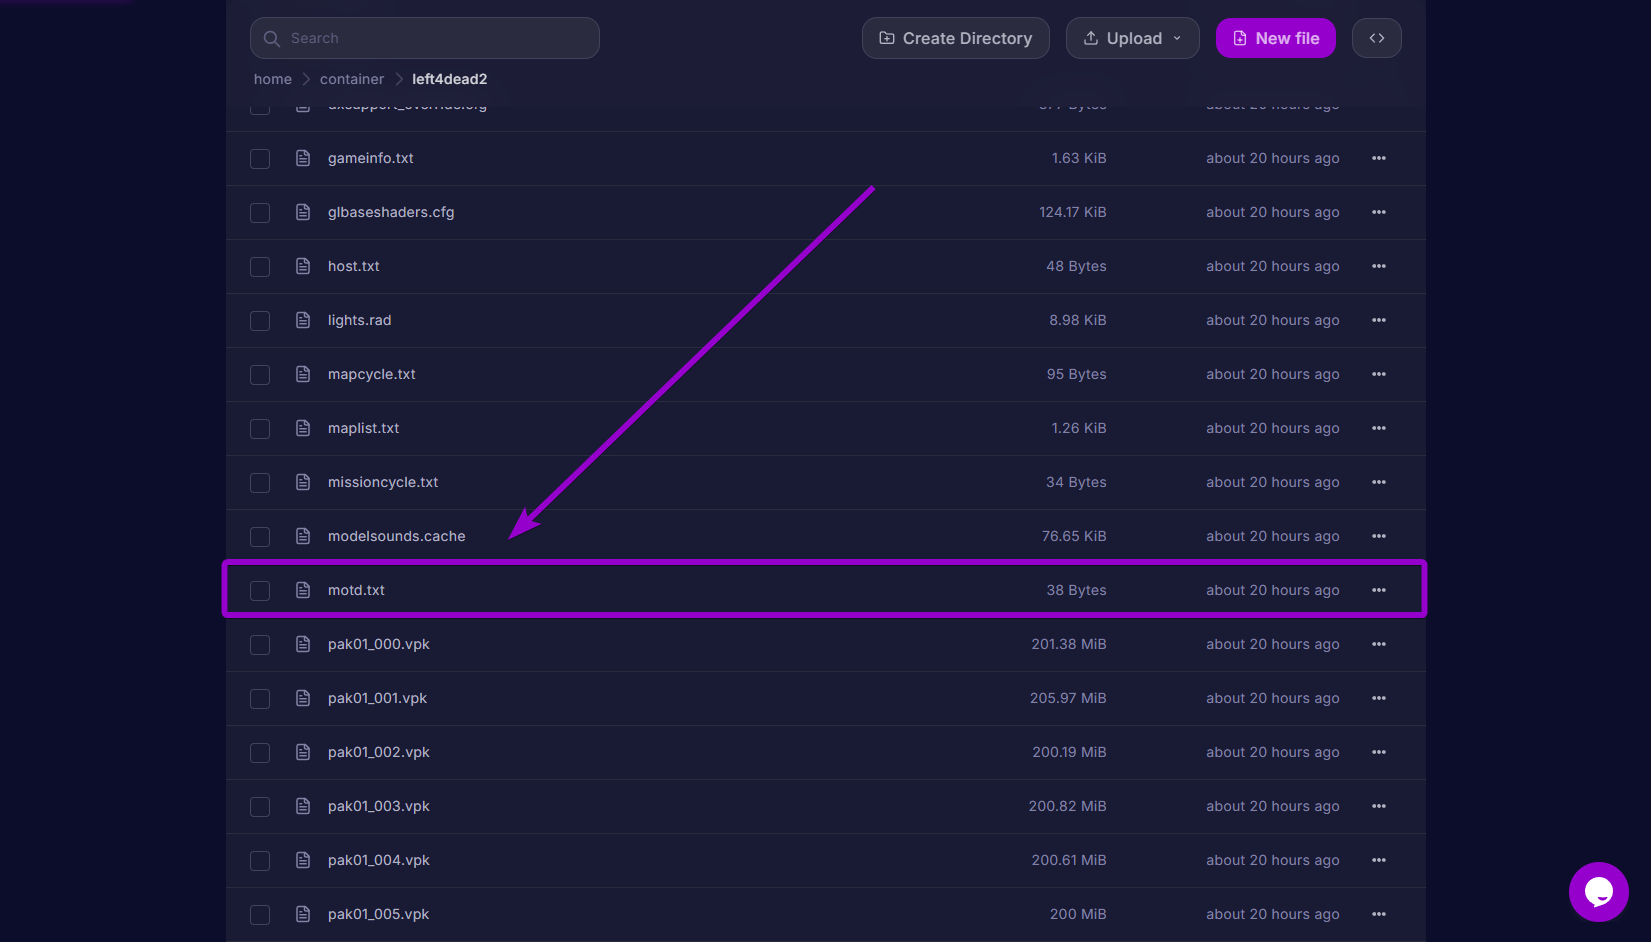Open the maplist.txt file
This screenshot has width=1651, height=942.
click(x=364, y=428)
